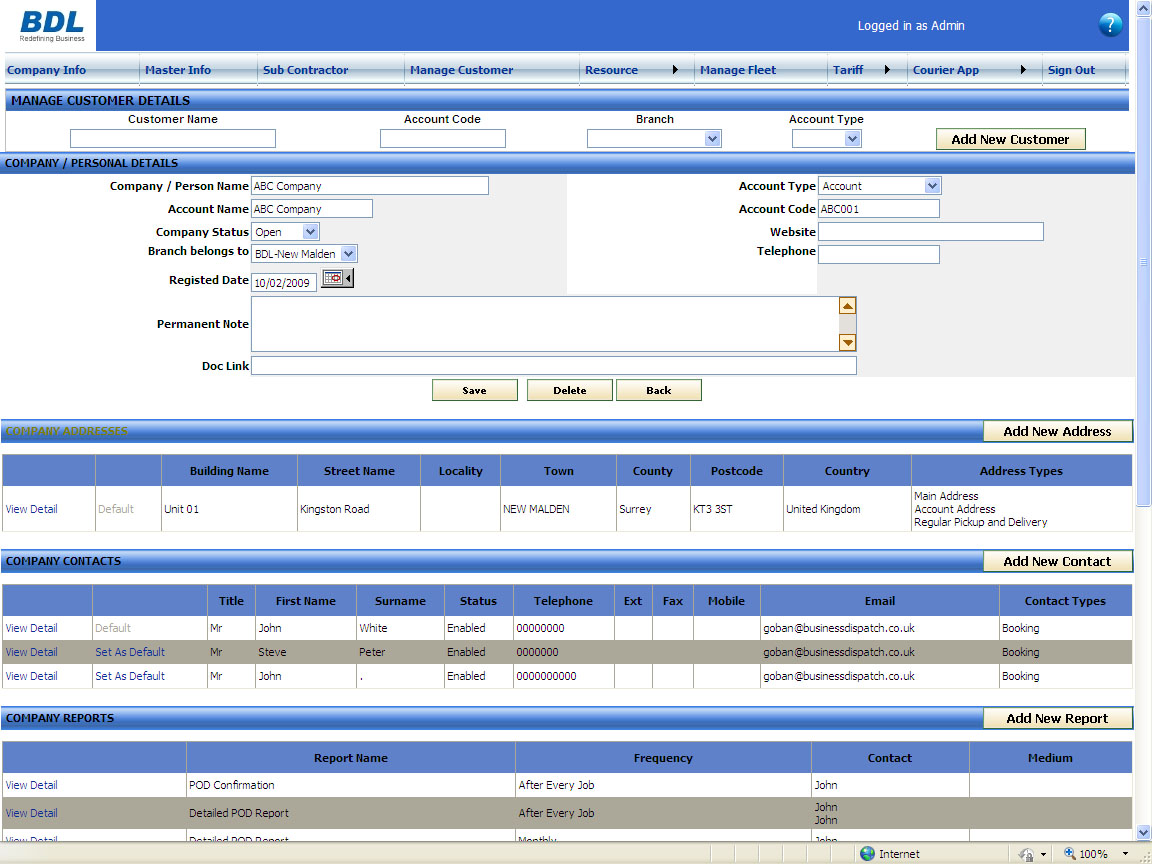Click the page scrollbar down arrow
The height and width of the screenshot is (864, 1152).
coord(1143,832)
